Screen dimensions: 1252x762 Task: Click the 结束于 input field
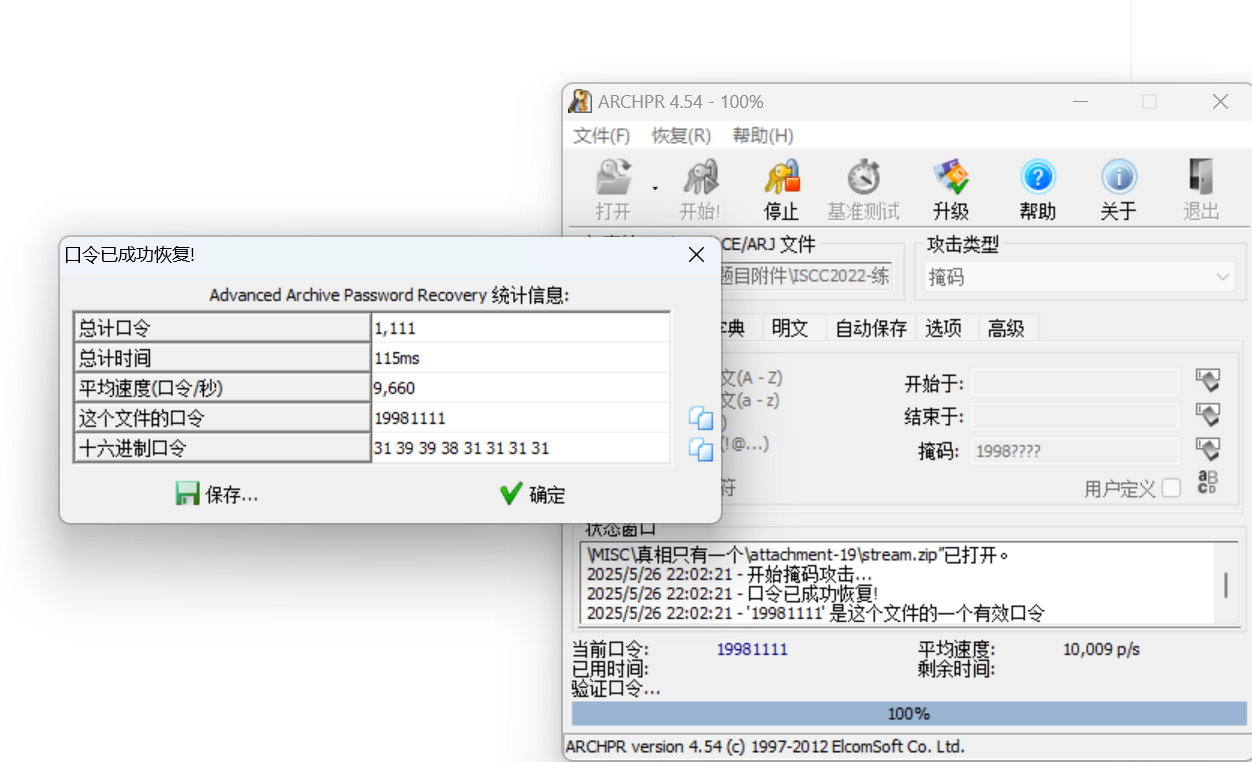(x=1075, y=416)
